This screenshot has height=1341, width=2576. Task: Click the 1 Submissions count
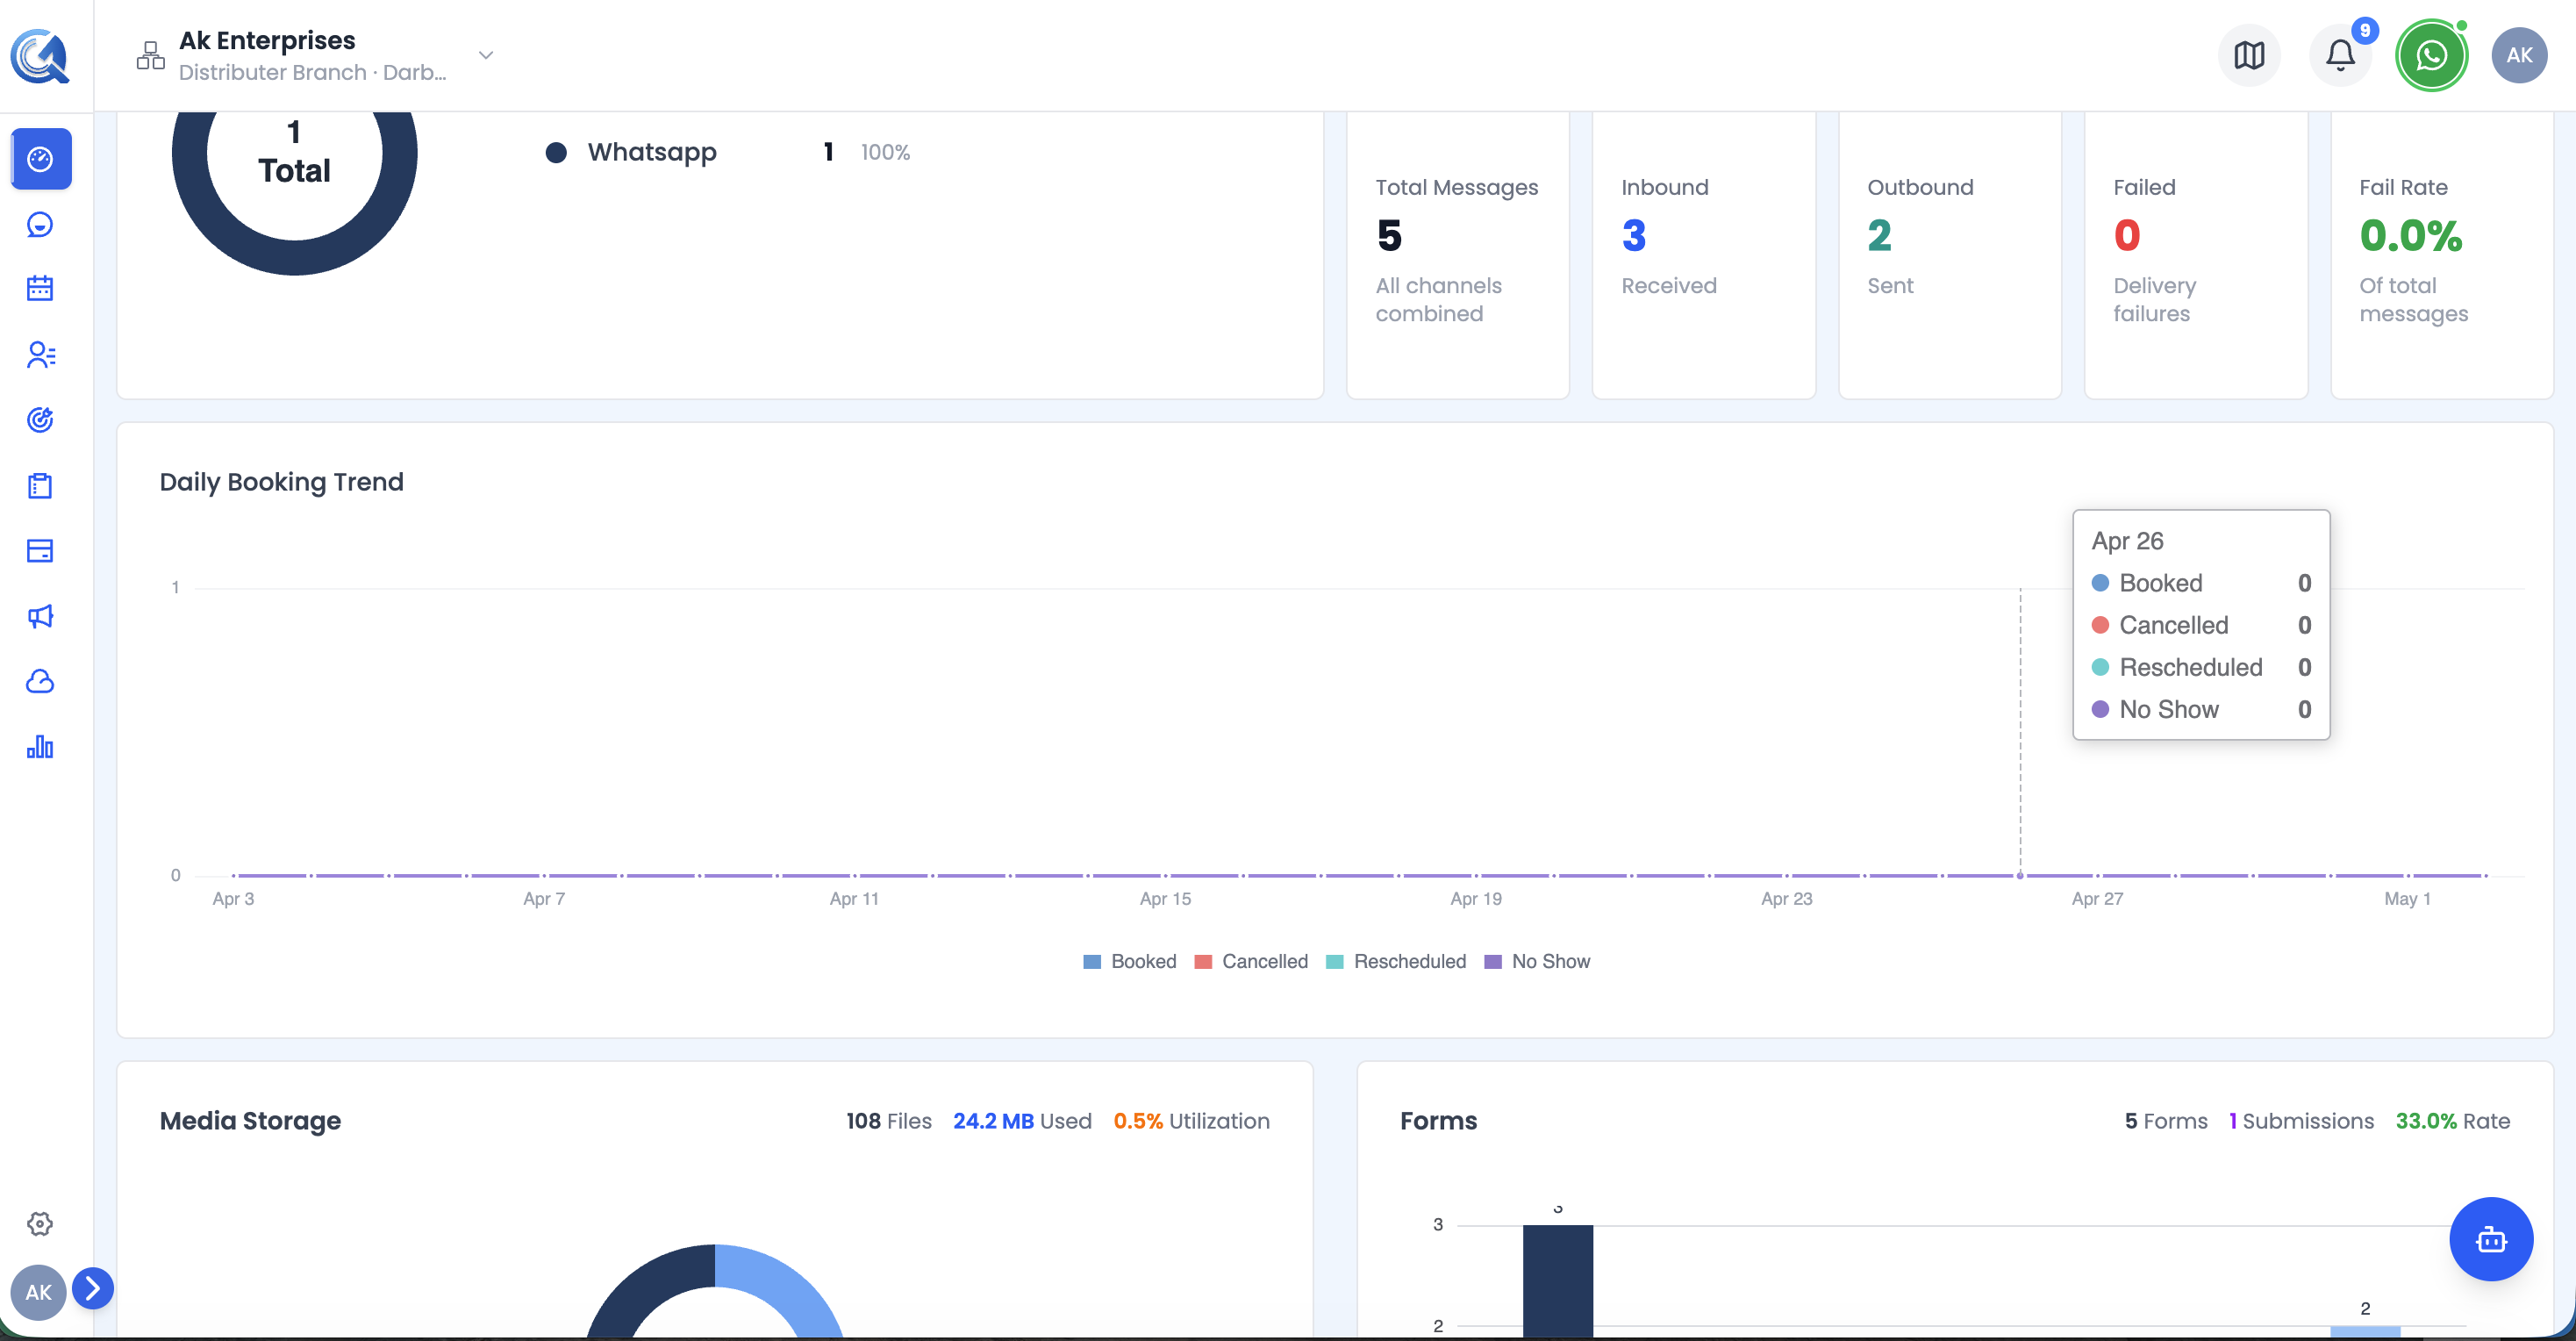(x=2301, y=1121)
